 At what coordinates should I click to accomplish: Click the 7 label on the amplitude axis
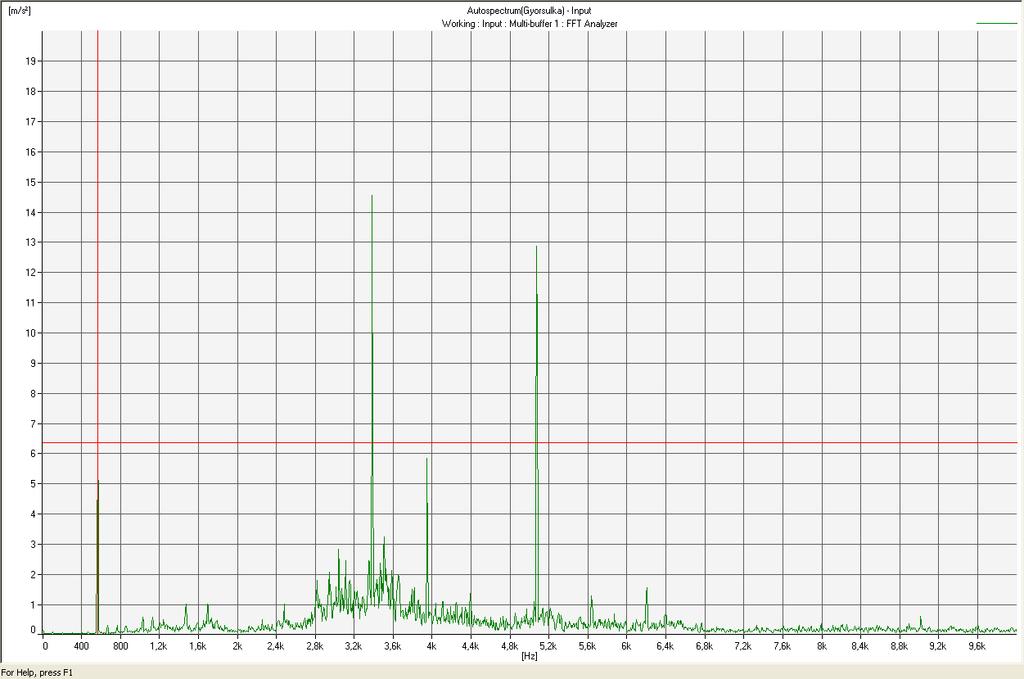[x=33, y=424]
